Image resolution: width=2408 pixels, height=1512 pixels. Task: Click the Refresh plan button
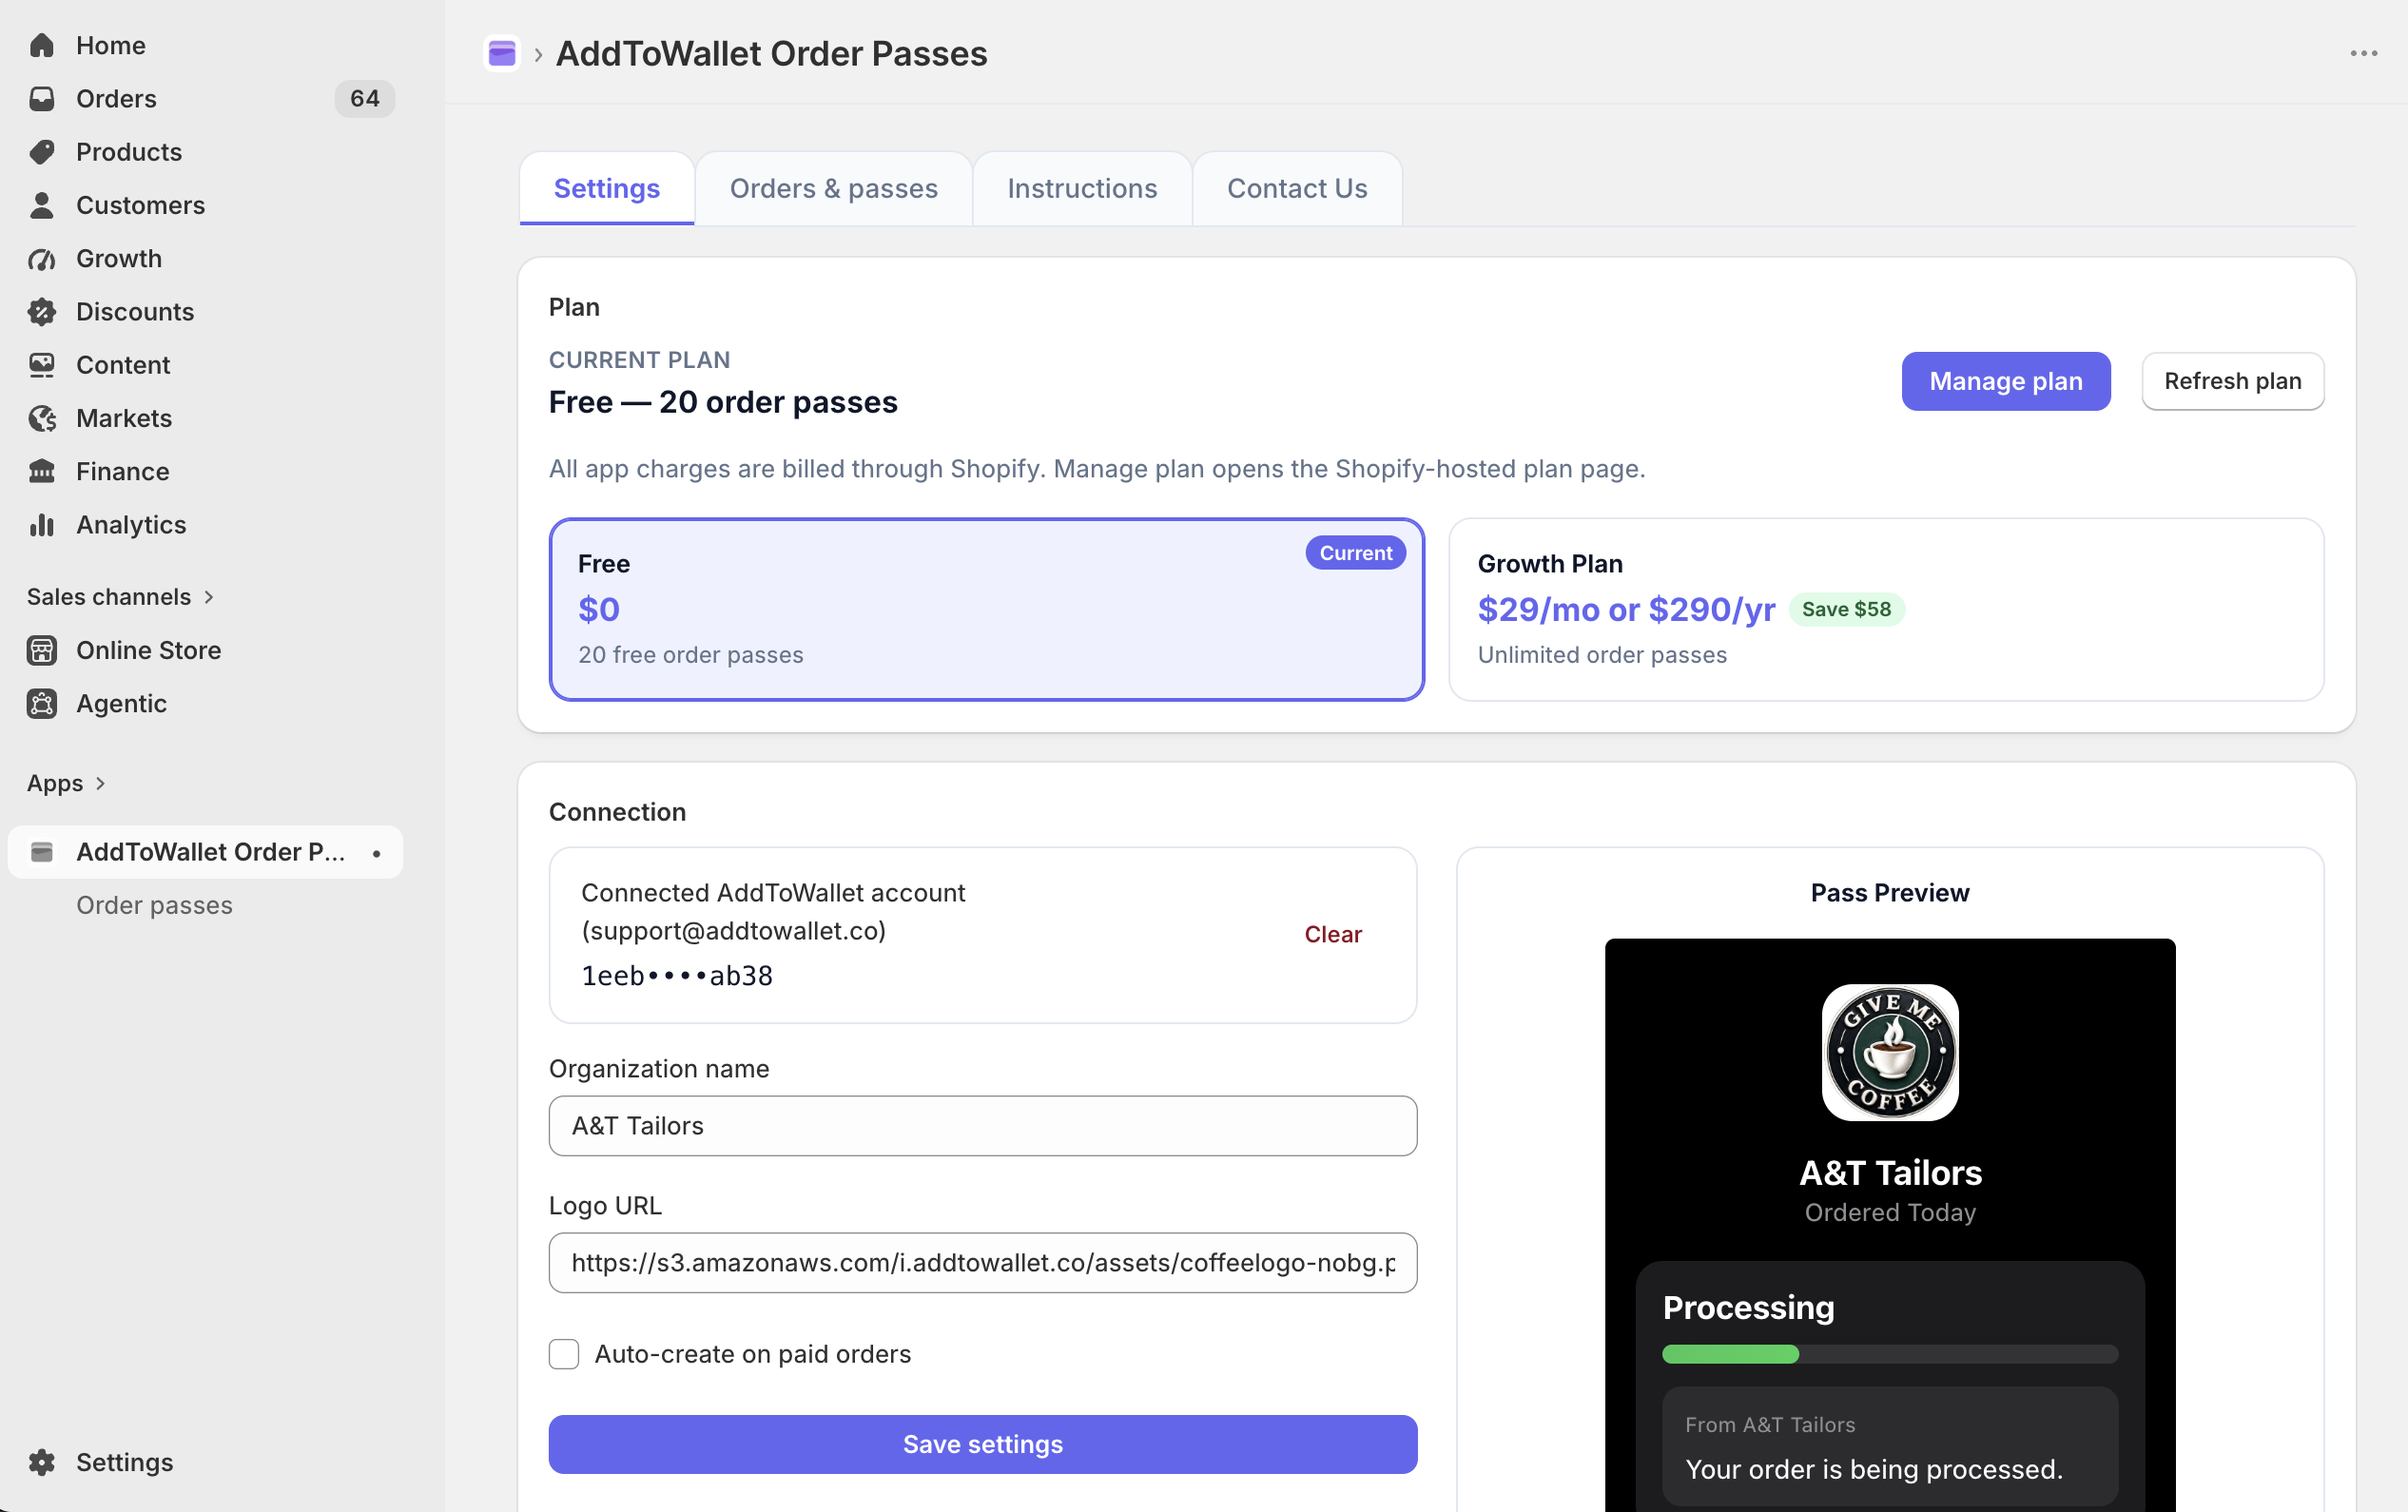pos(2232,381)
